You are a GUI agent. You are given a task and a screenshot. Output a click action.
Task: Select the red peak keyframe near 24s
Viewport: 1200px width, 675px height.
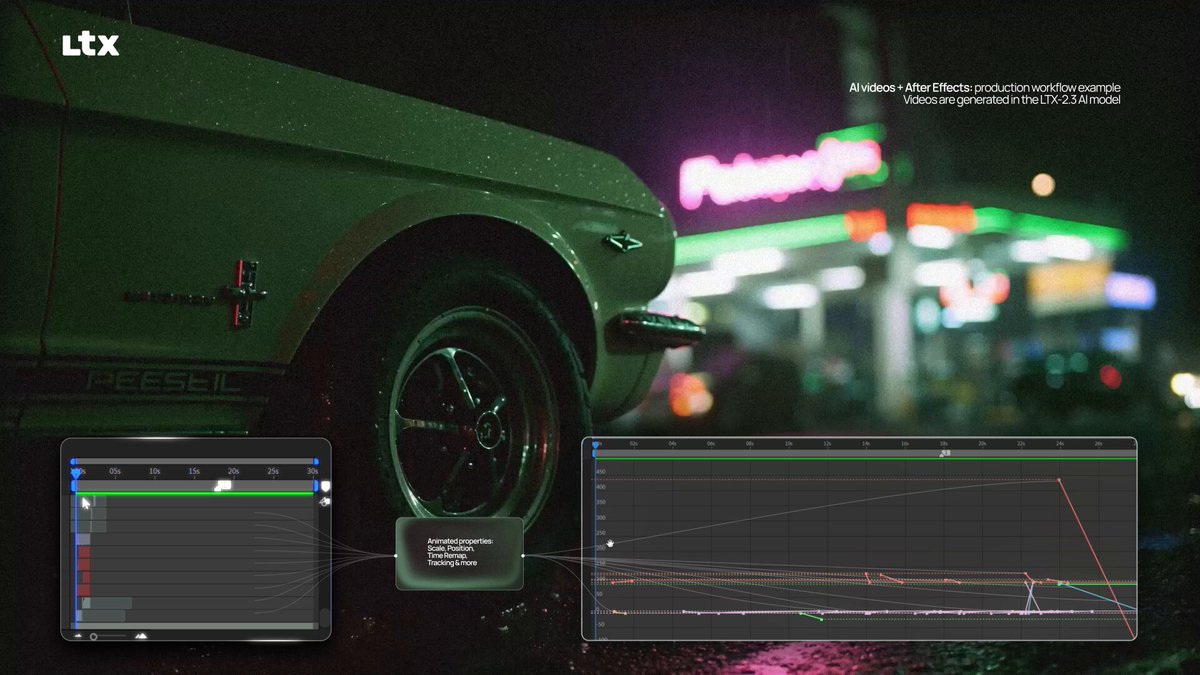pos(1059,480)
